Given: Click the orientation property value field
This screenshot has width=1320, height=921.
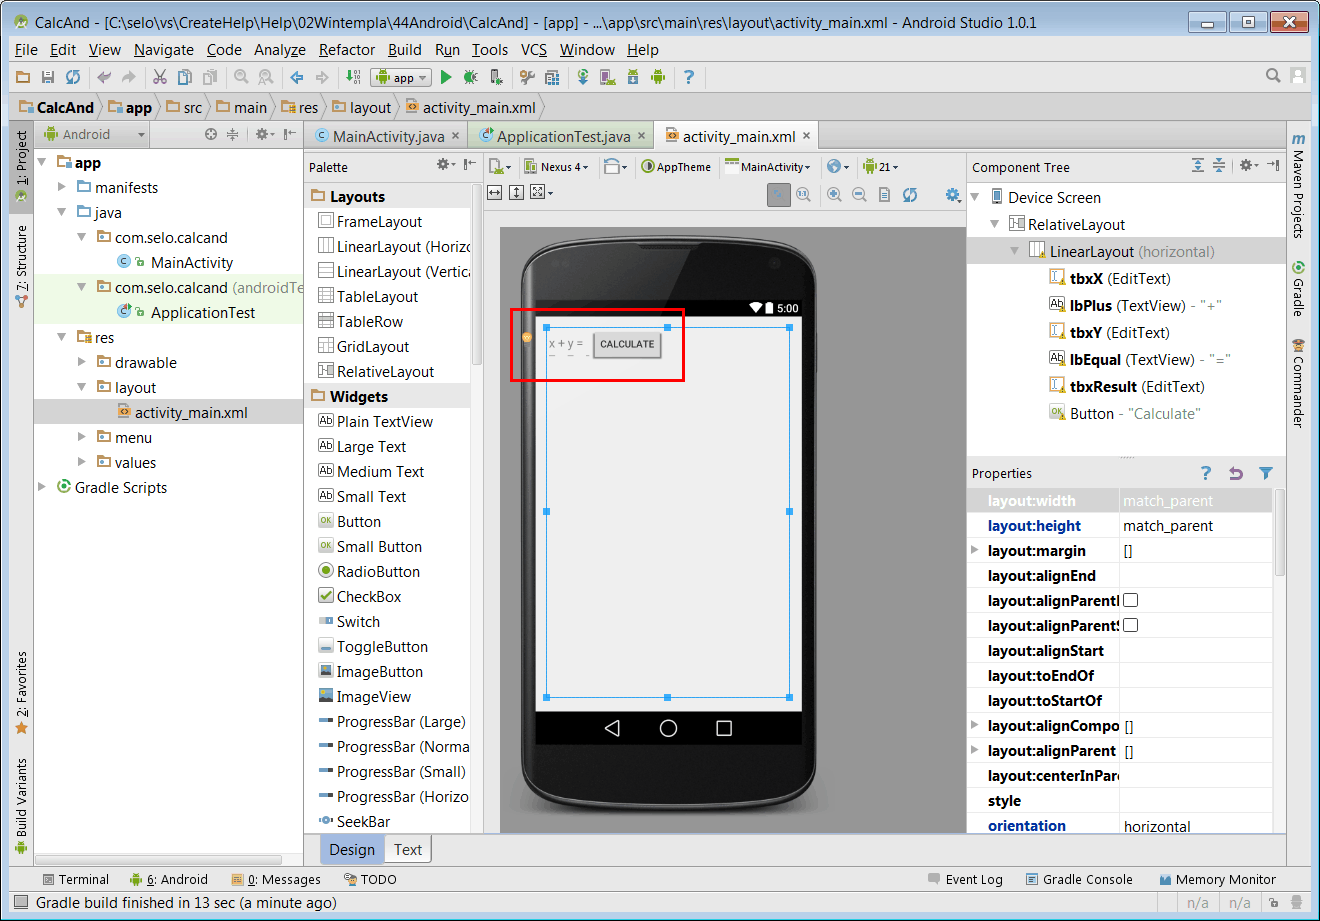Looking at the screenshot, I should tap(1195, 826).
